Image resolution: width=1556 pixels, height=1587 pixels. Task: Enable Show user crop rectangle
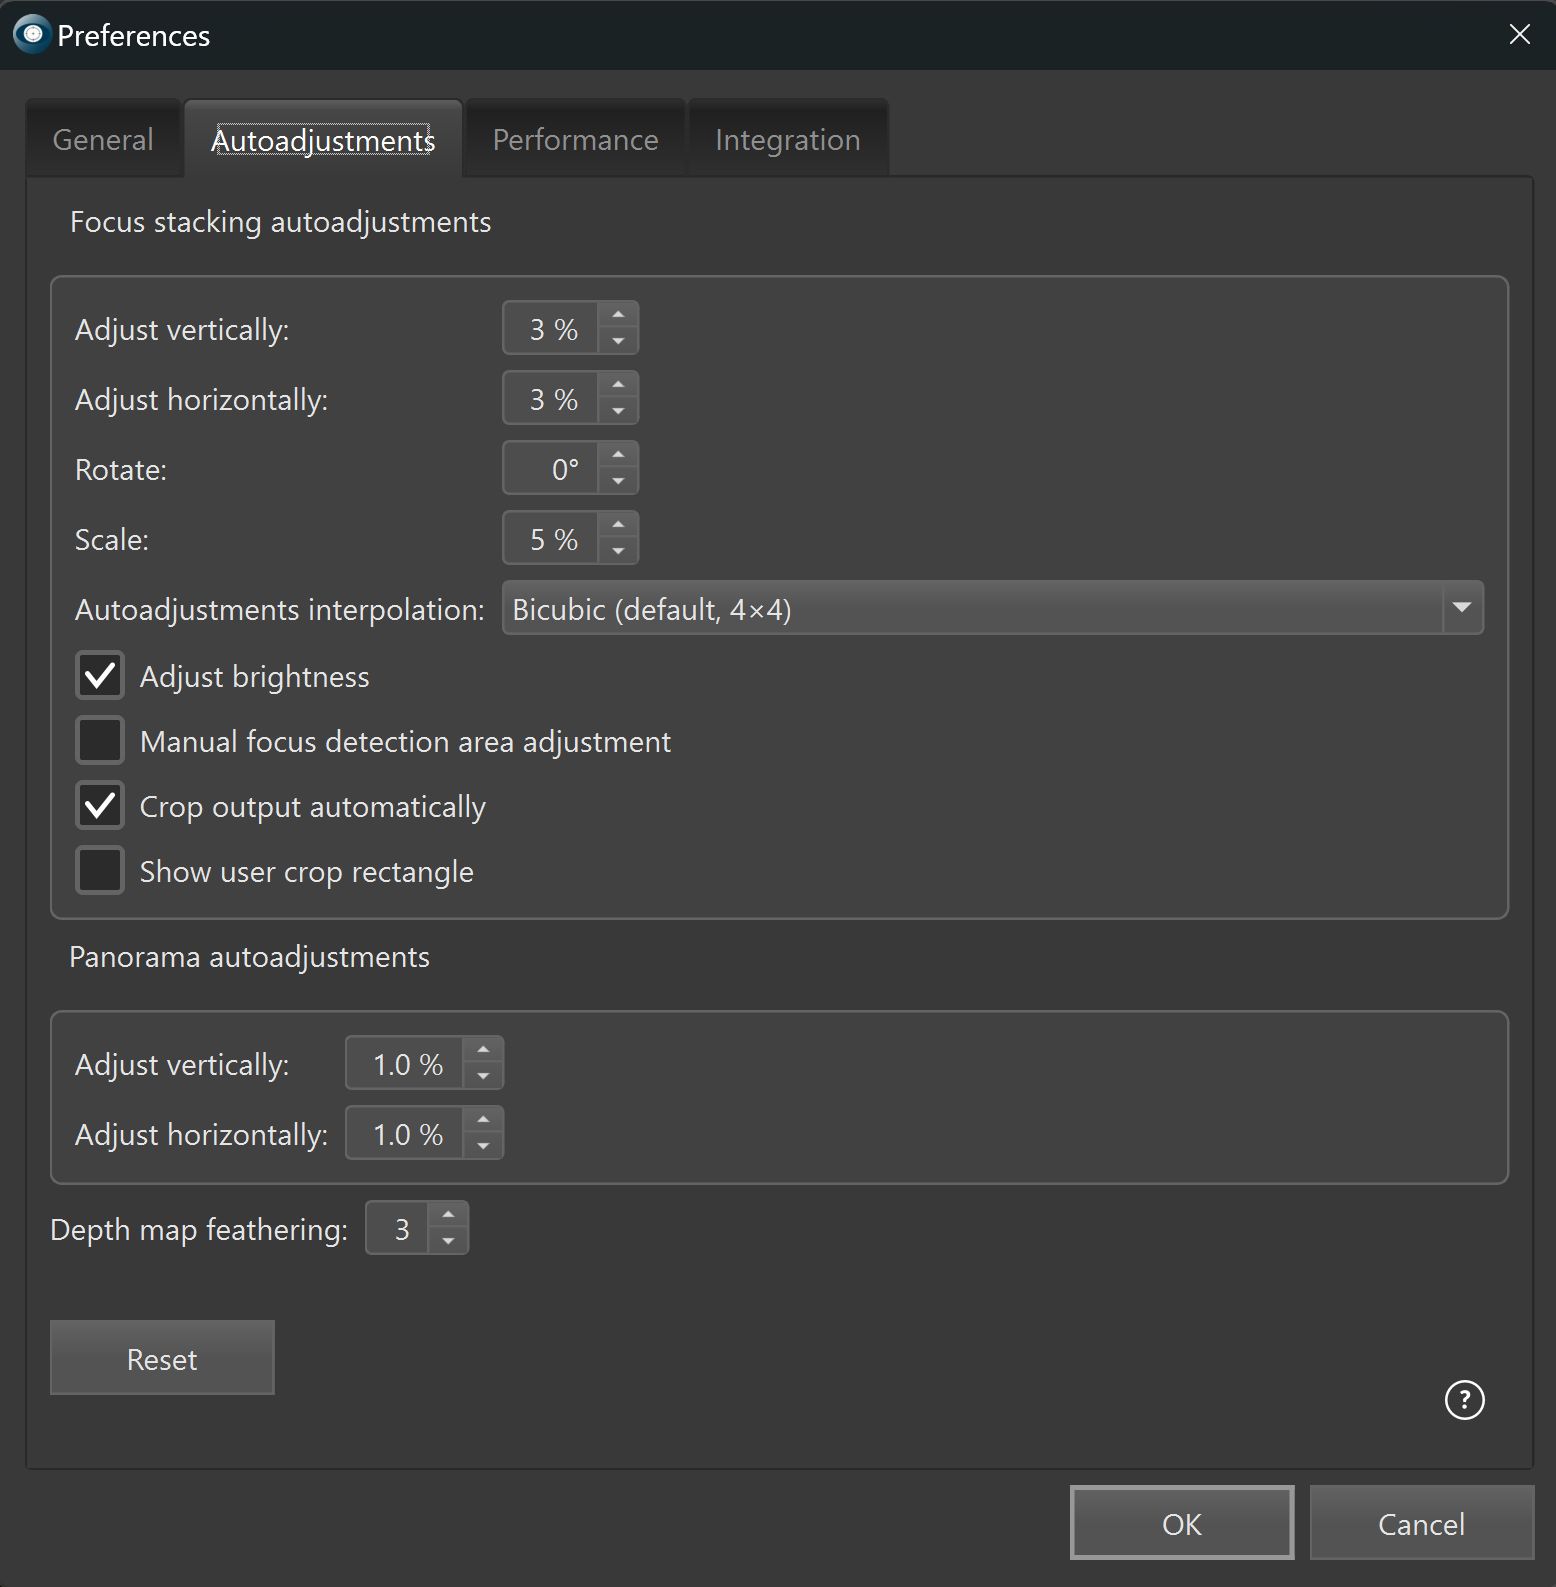pos(100,871)
